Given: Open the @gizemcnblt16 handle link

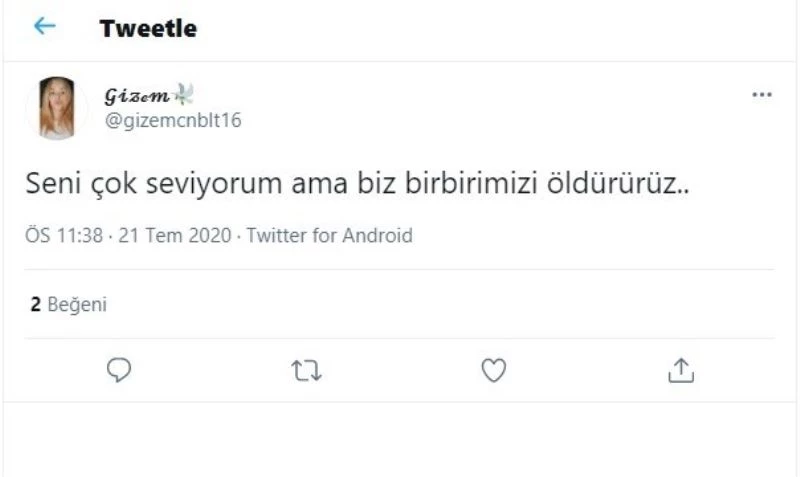Looking at the screenshot, I should pyautogui.click(x=172, y=120).
